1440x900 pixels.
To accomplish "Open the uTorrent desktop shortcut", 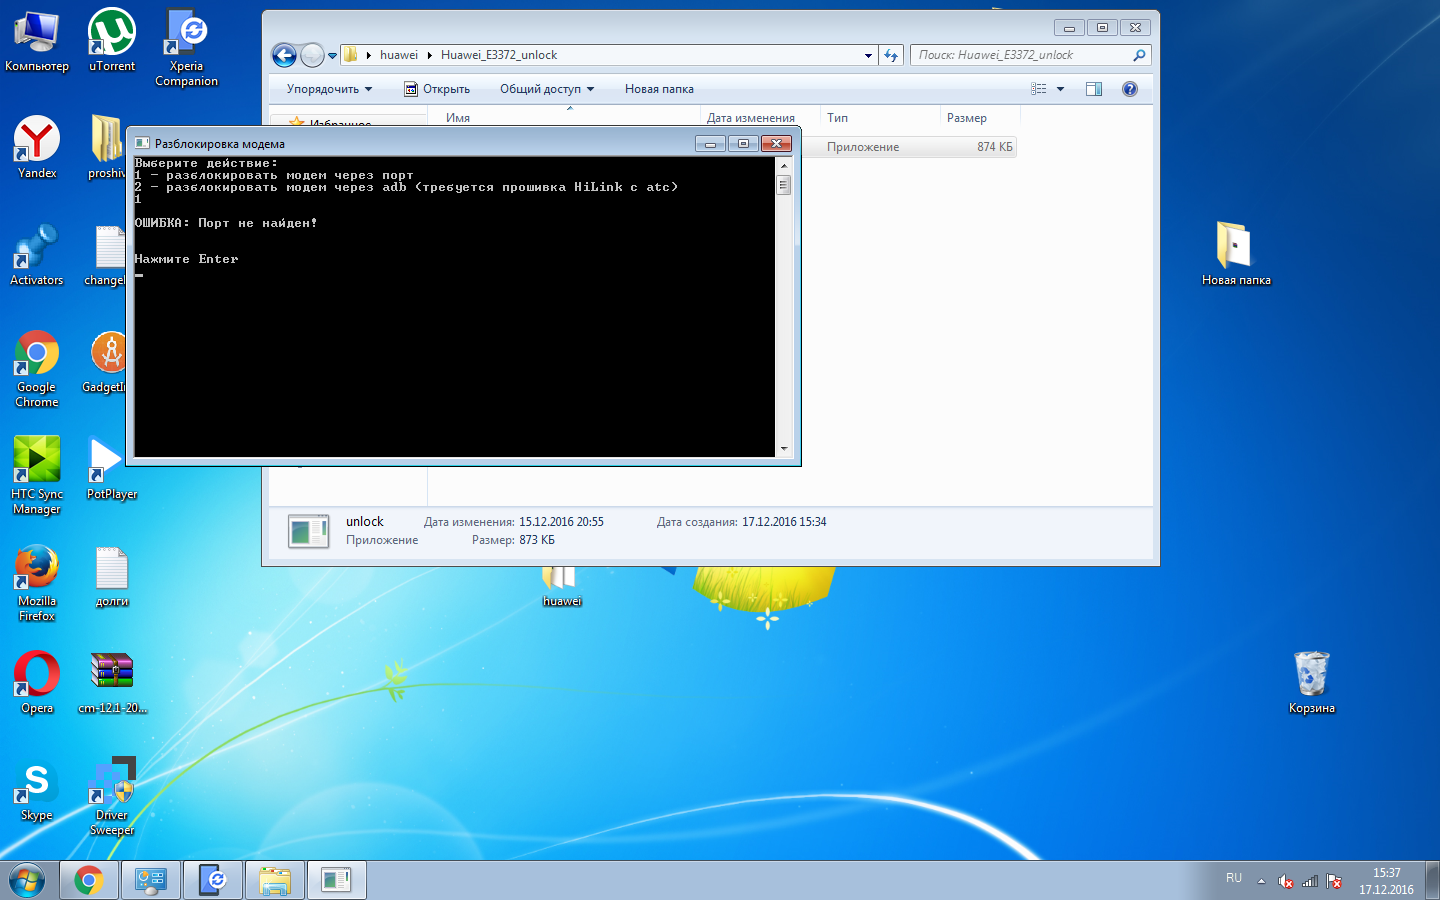I will point(112,40).
